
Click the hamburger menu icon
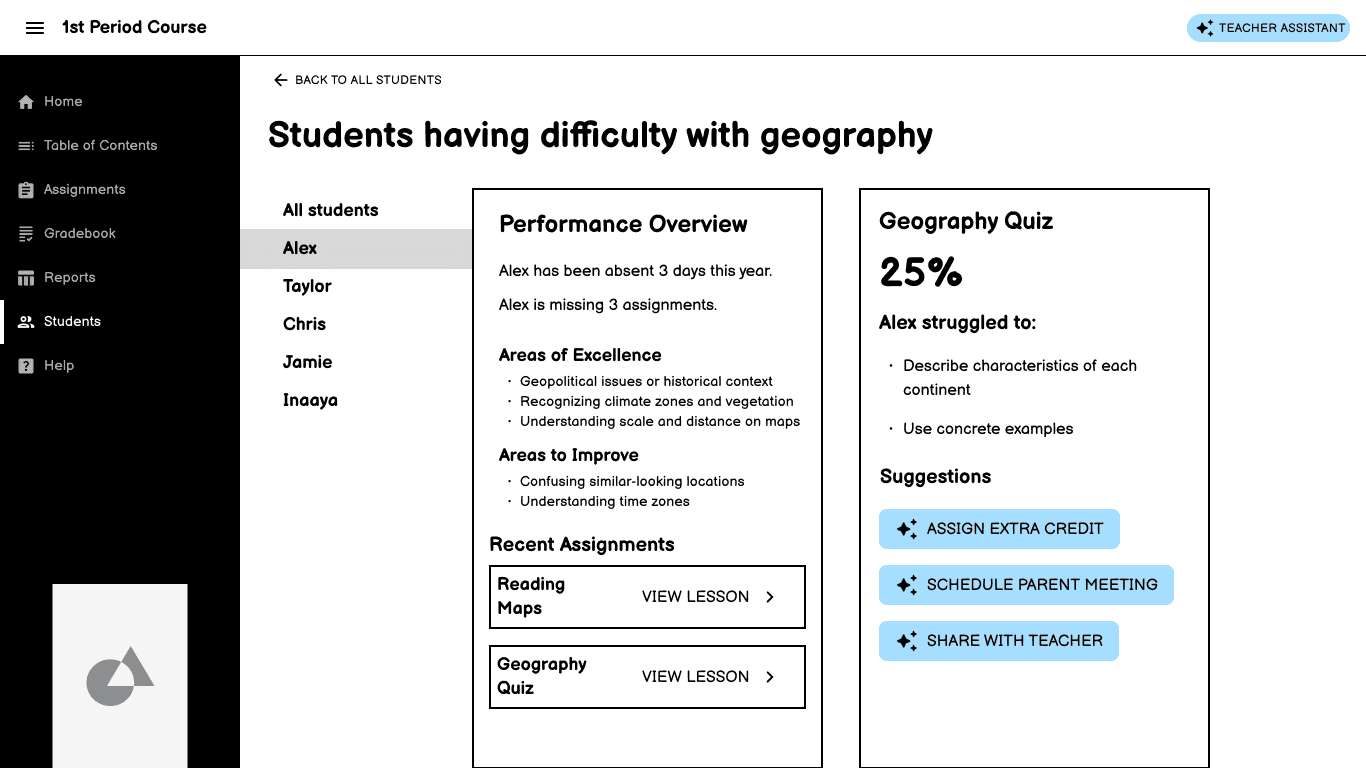pyautogui.click(x=35, y=27)
